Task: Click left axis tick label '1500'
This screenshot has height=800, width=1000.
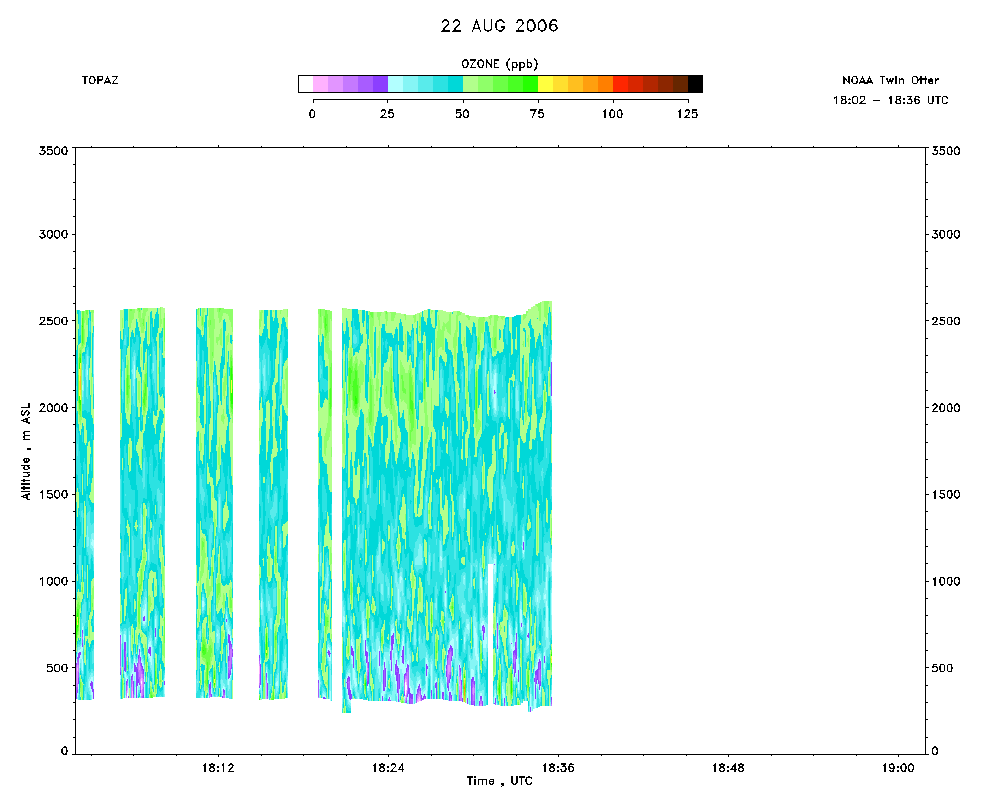Action: (x=53, y=494)
